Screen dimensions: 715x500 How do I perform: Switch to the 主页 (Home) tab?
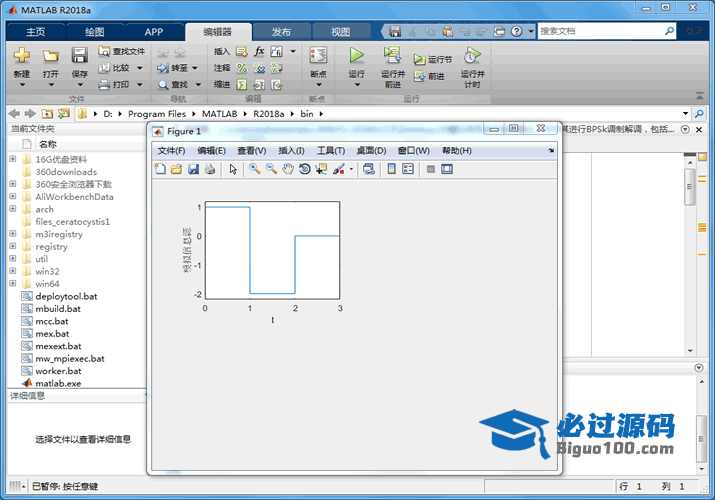36,32
